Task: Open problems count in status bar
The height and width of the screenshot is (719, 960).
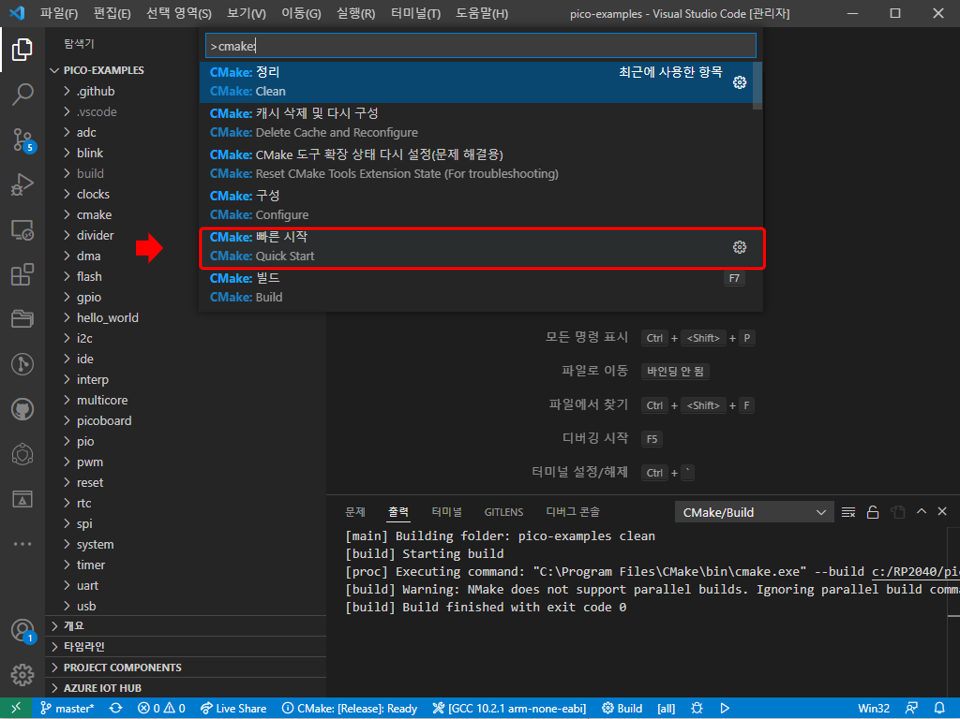Action: pos(162,708)
